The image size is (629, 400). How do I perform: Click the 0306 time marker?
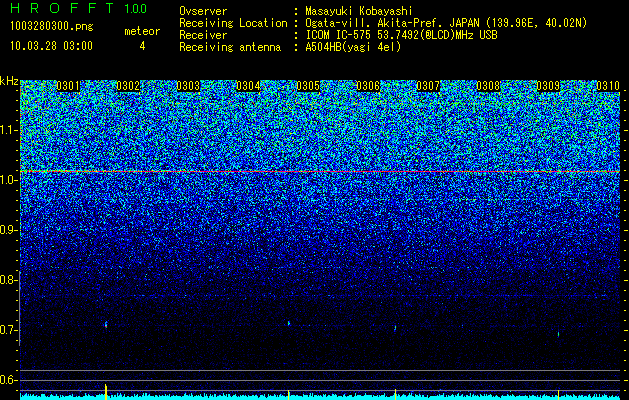coord(368,86)
